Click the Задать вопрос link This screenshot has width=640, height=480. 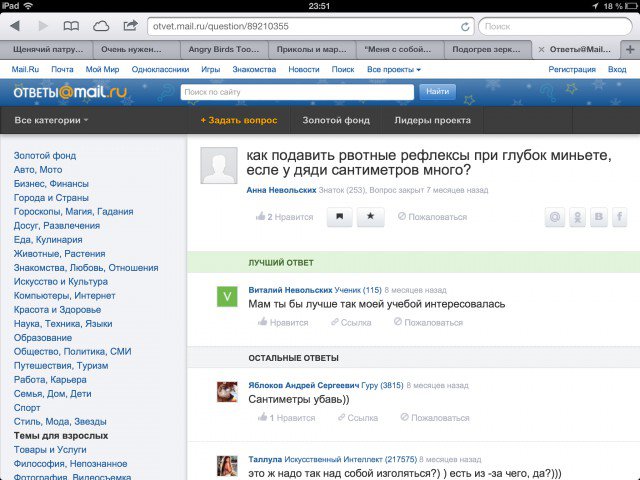(x=237, y=121)
